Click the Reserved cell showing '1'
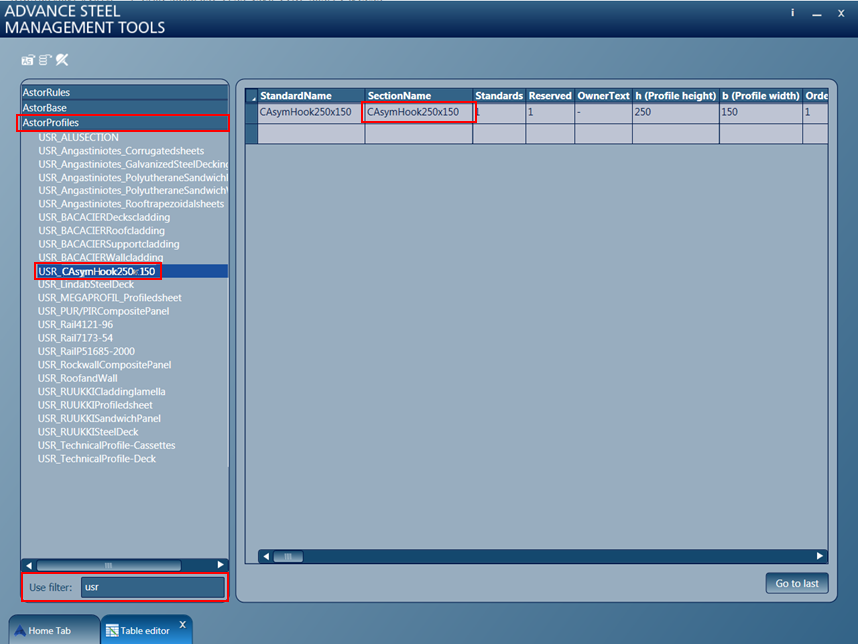 tap(550, 112)
